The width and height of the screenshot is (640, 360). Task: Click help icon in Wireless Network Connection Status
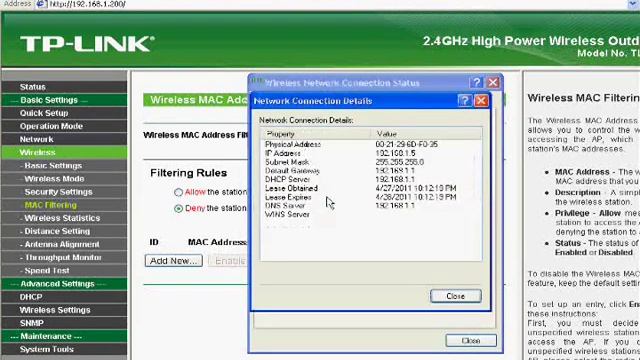(476, 82)
